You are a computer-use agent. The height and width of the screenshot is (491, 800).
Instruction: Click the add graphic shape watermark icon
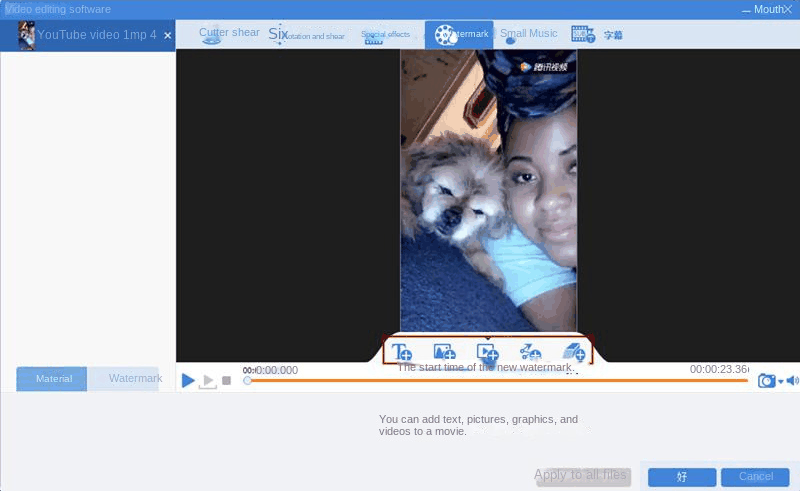[530, 351]
